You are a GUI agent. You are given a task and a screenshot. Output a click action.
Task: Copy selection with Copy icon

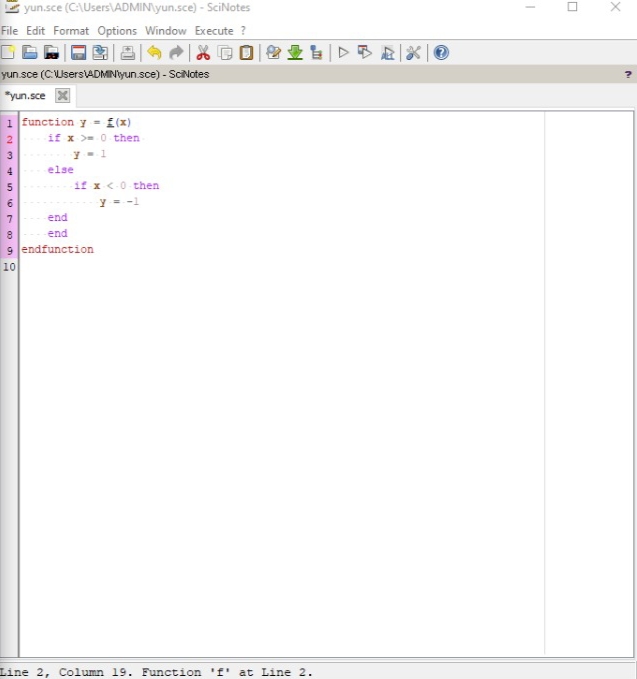[225, 53]
